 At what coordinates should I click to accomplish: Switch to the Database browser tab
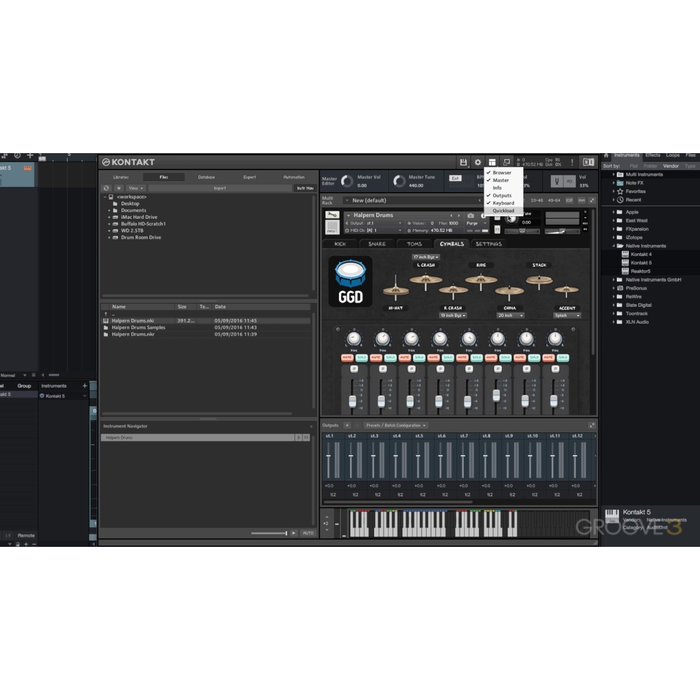point(206,177)
